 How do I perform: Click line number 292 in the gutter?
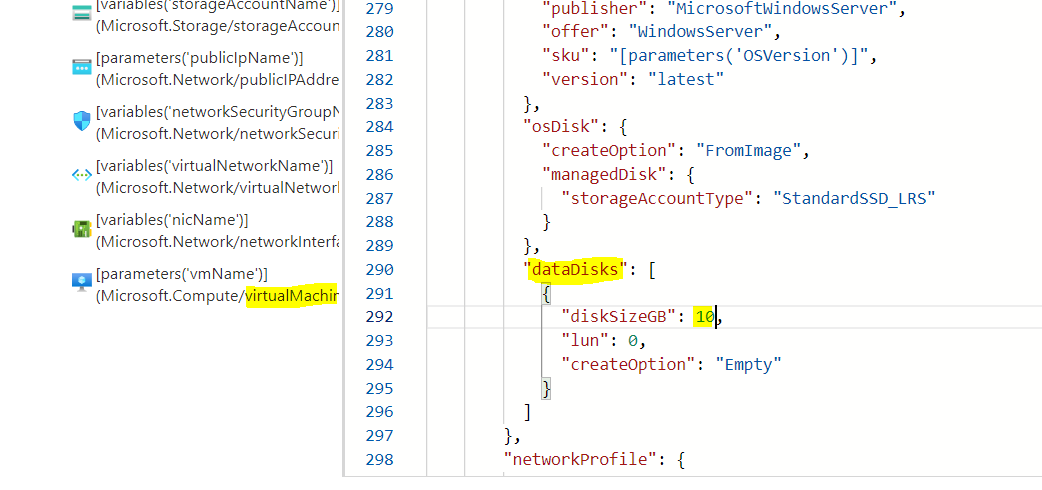click(x=378, y=316)
